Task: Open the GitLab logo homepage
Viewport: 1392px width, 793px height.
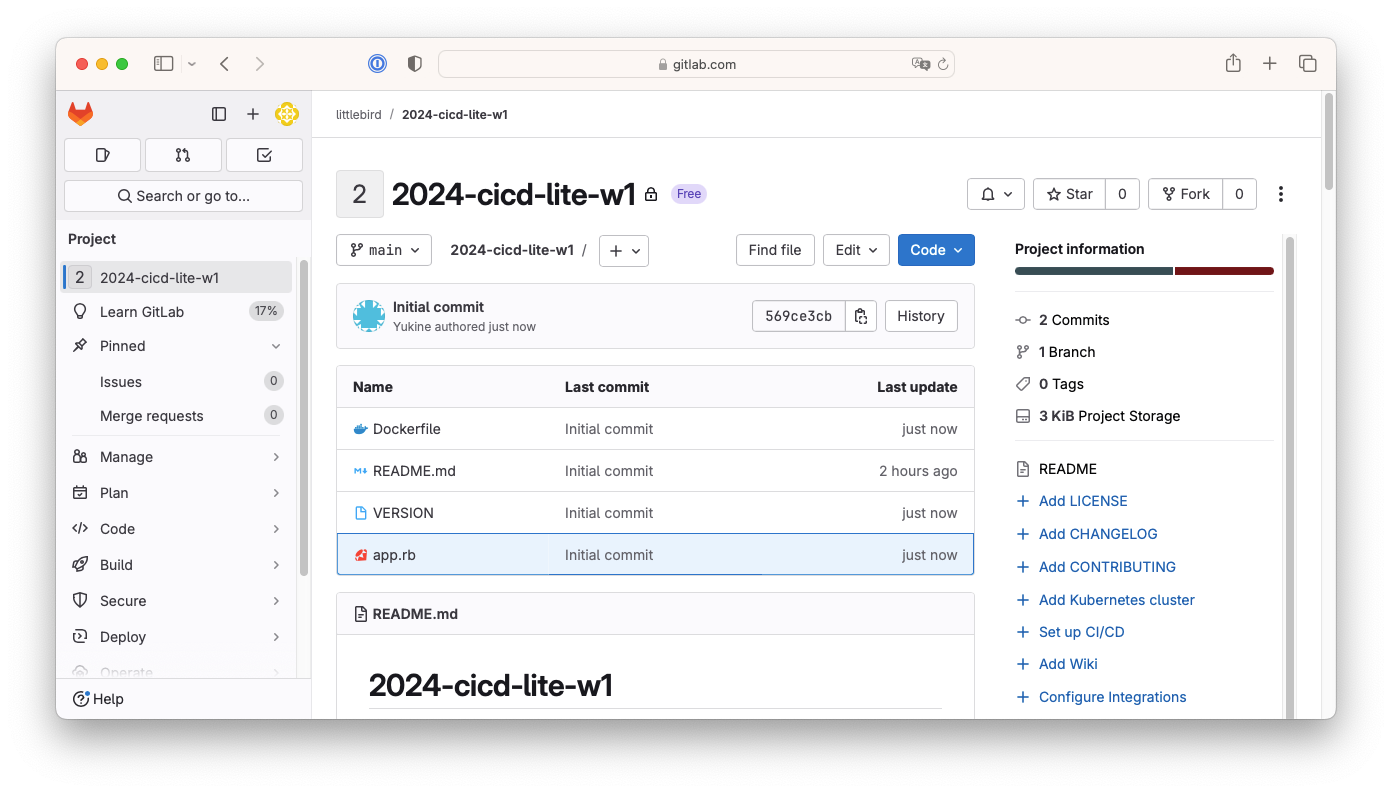Action: click(x=81, y=114)
